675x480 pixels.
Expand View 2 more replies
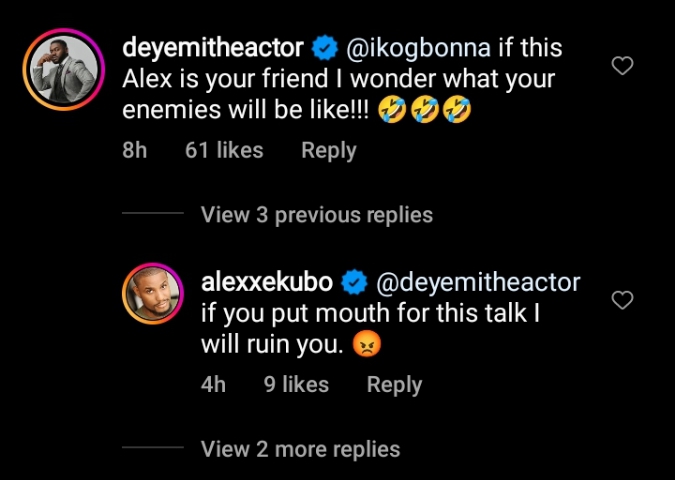coord(300,449)
